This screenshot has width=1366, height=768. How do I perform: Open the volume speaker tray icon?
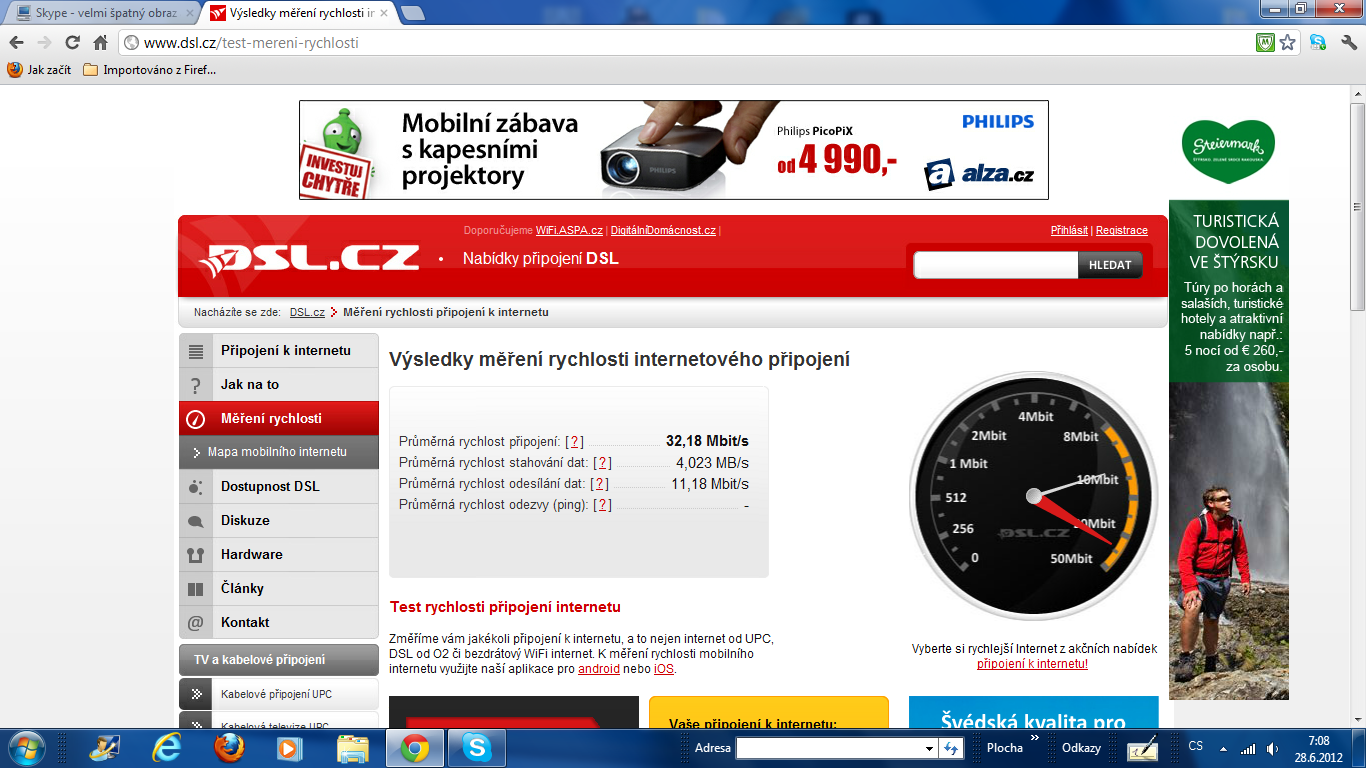[1272, 748]
